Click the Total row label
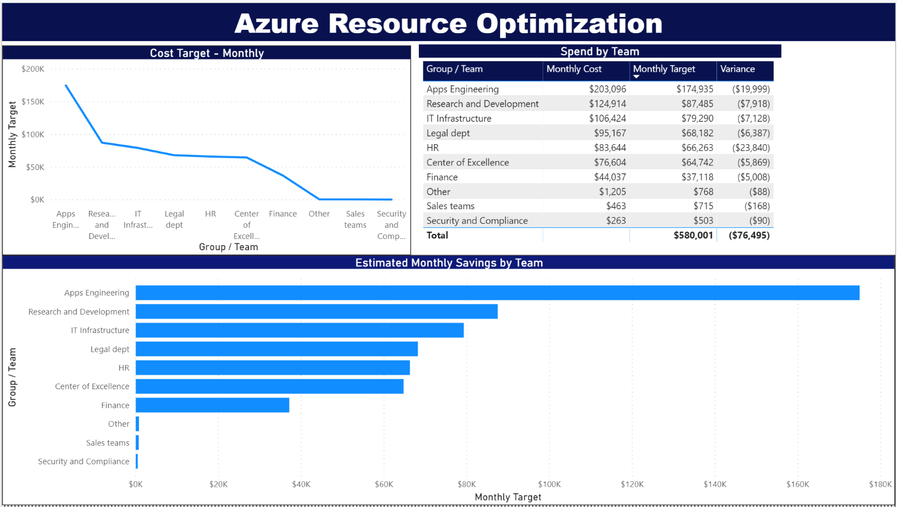 tap(437, 235)
